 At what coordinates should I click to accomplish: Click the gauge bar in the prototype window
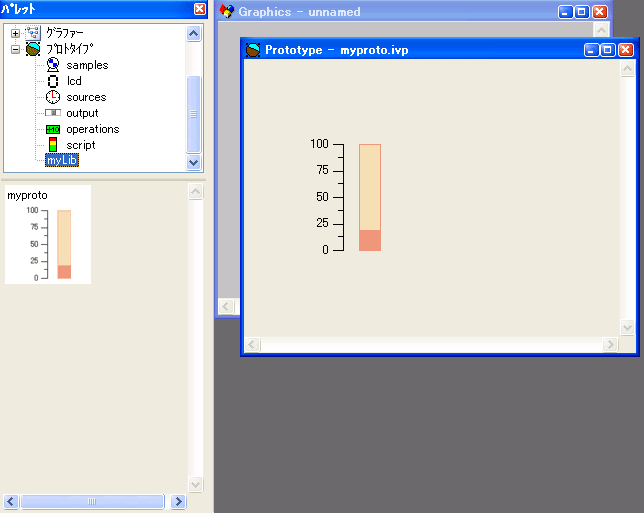point(370,197)
